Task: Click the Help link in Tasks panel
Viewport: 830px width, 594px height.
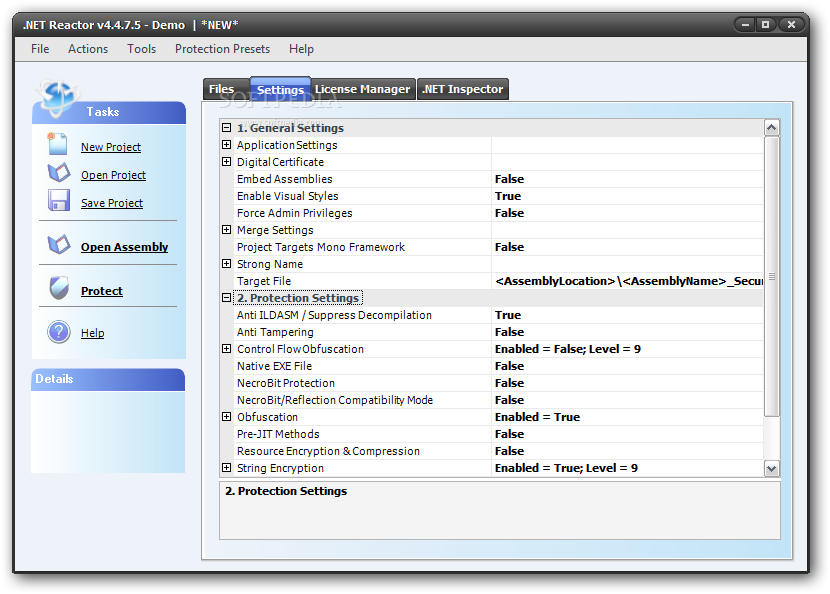Action: coord(92,333)
